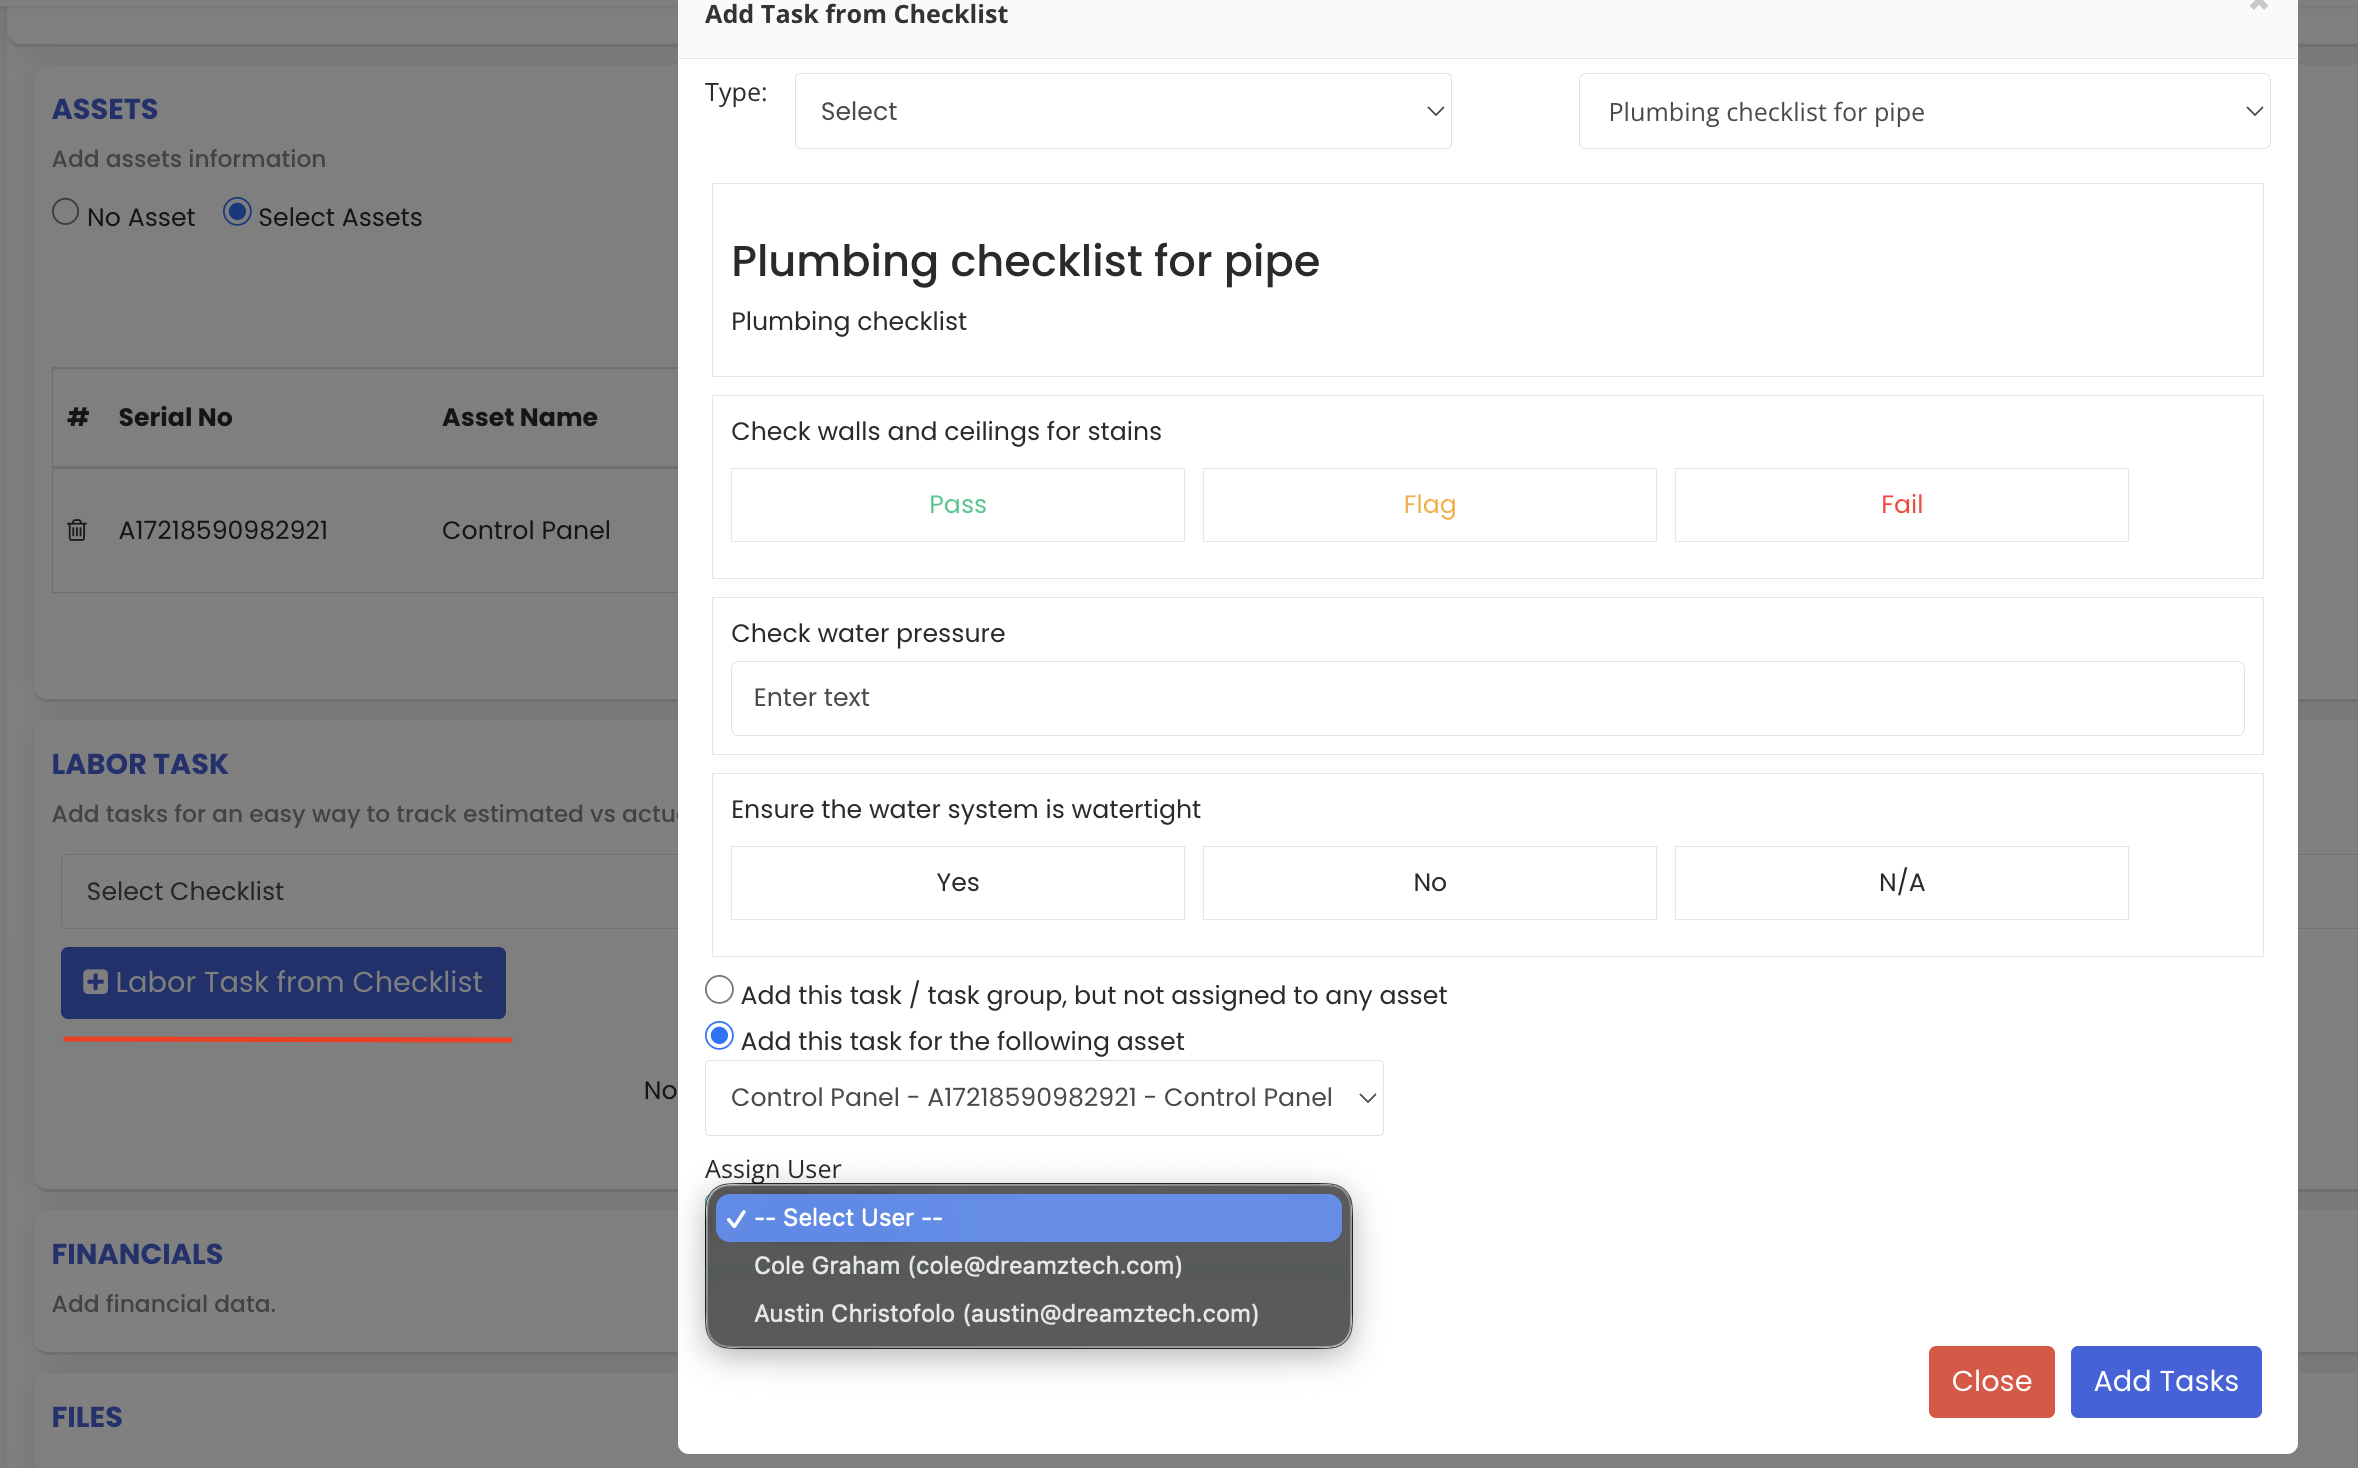Select the Select Assets radio option

click(x=237, y=213)
